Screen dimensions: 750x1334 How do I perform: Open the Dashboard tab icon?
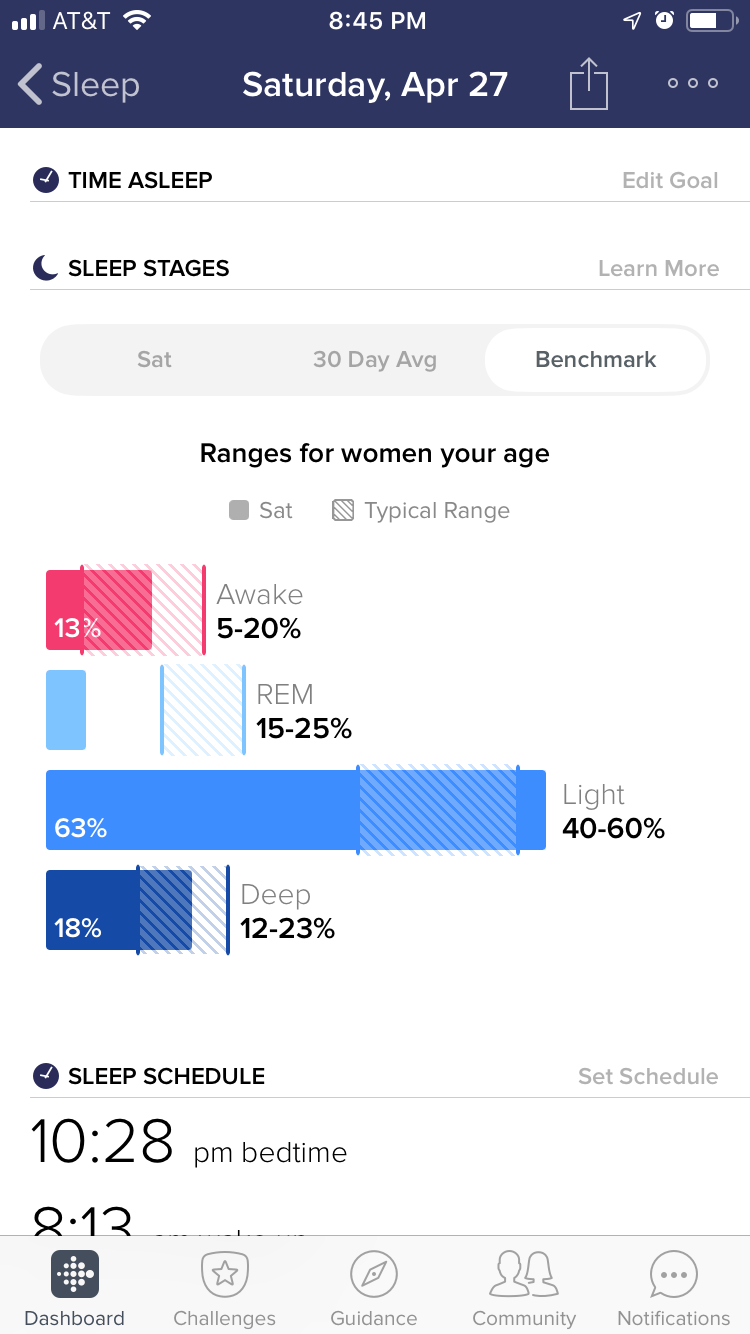point(75,1274)
